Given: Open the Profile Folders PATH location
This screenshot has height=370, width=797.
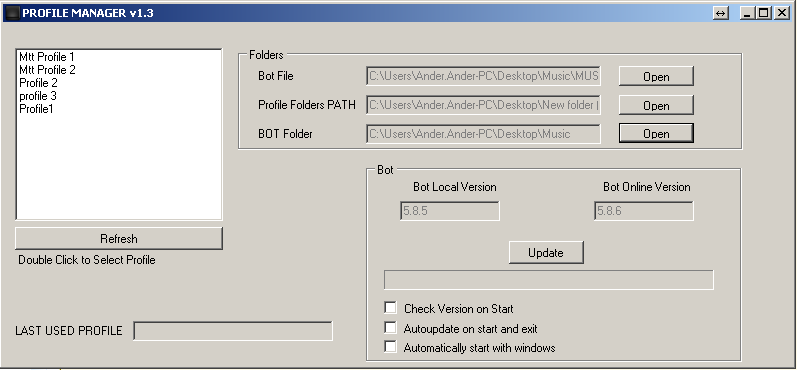Looking at the screenshot, I should pos(656,105).
